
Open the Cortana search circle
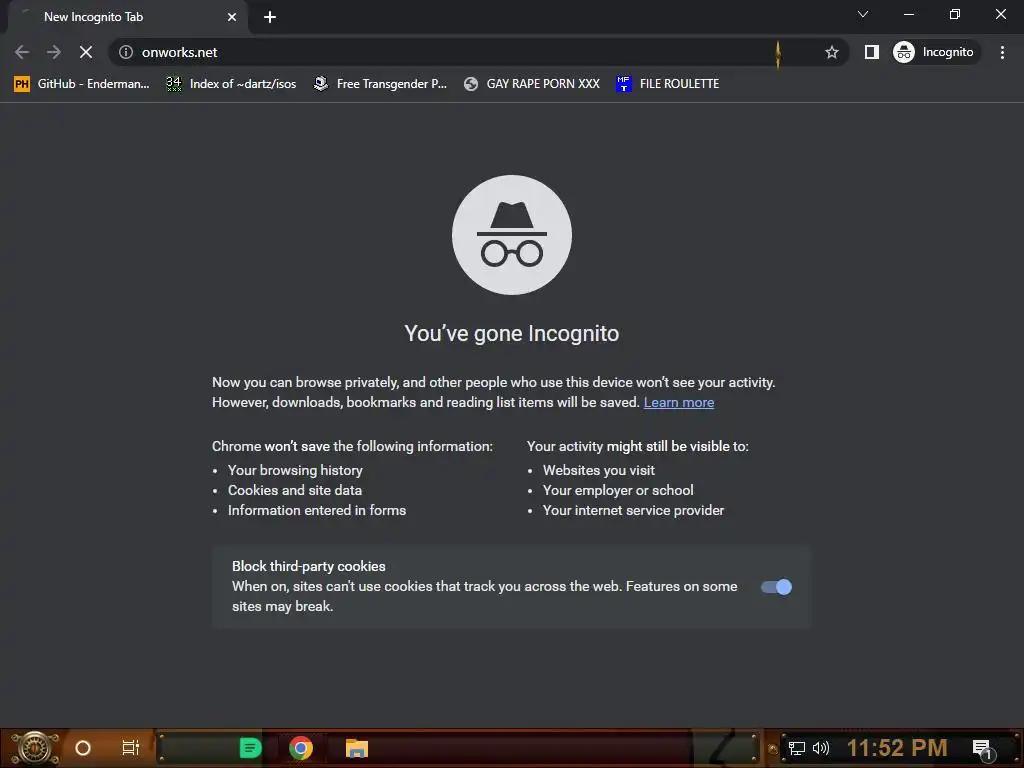point(83,748)
